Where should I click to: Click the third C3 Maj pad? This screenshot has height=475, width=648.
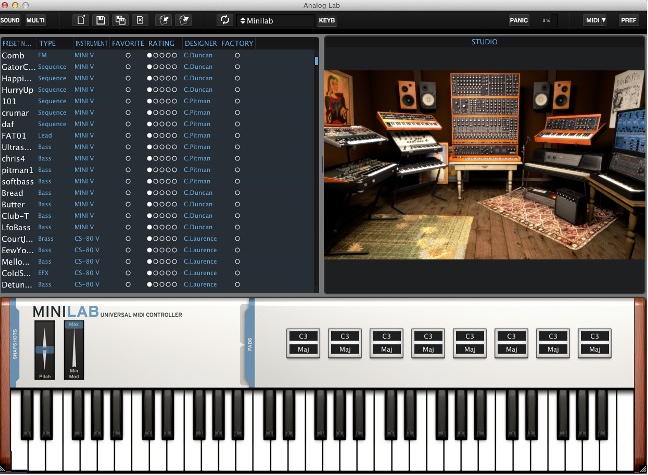[386, 343]
